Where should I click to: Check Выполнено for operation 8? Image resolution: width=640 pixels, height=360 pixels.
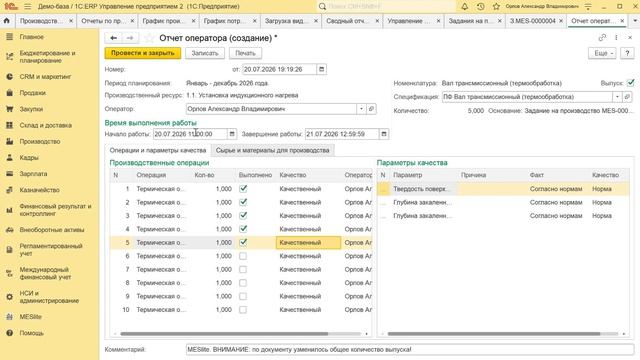[243, 283]
